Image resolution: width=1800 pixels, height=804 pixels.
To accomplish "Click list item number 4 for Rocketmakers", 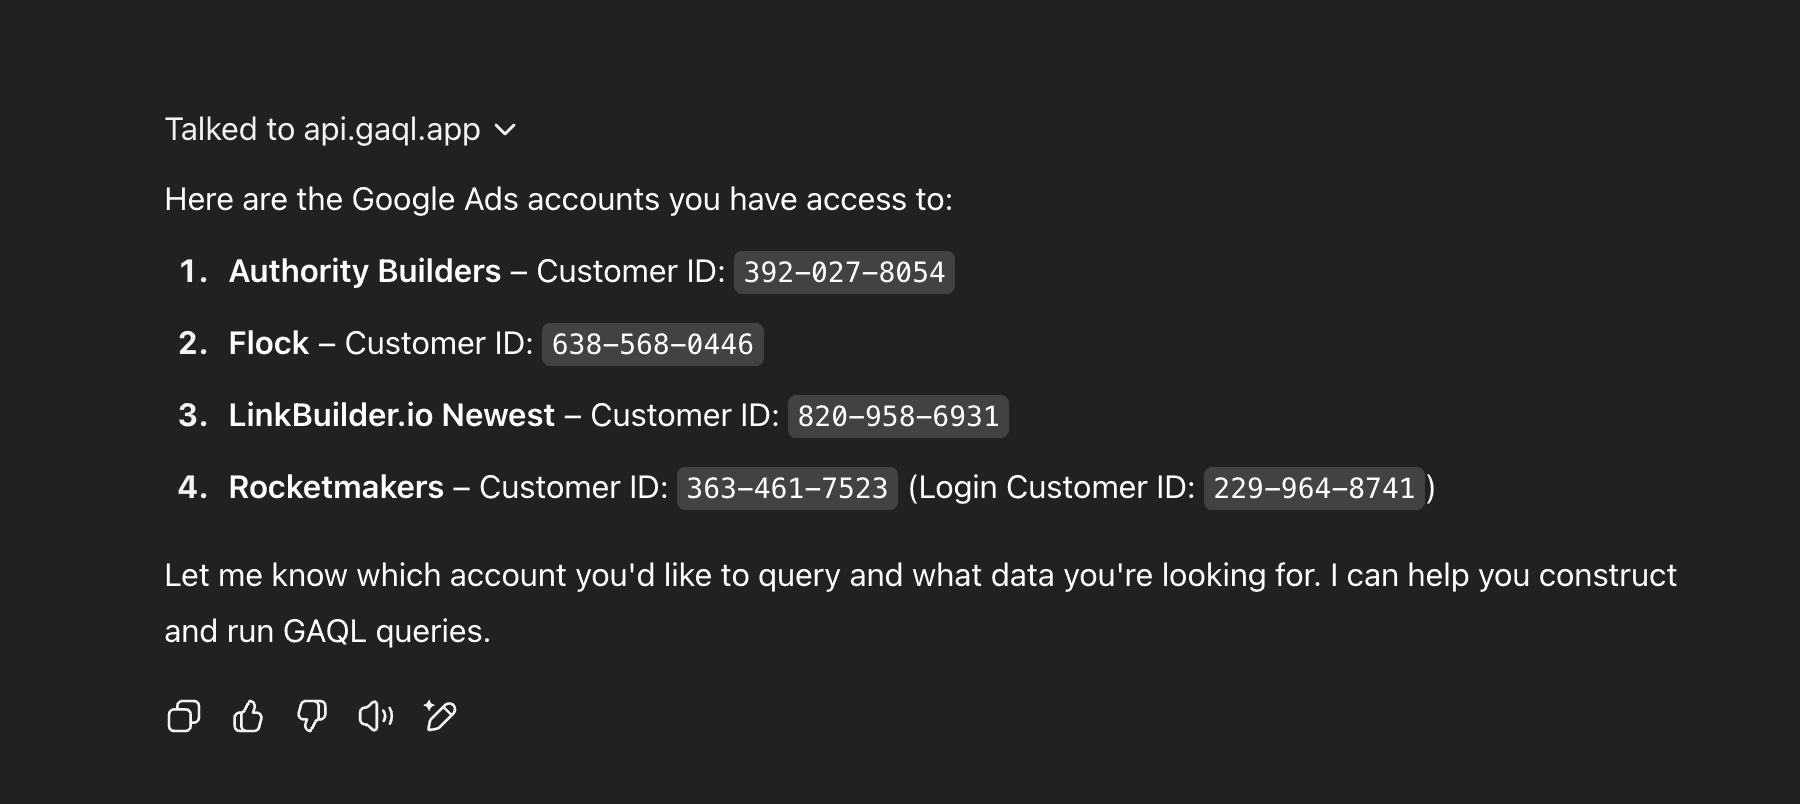I will pos(191,488).
